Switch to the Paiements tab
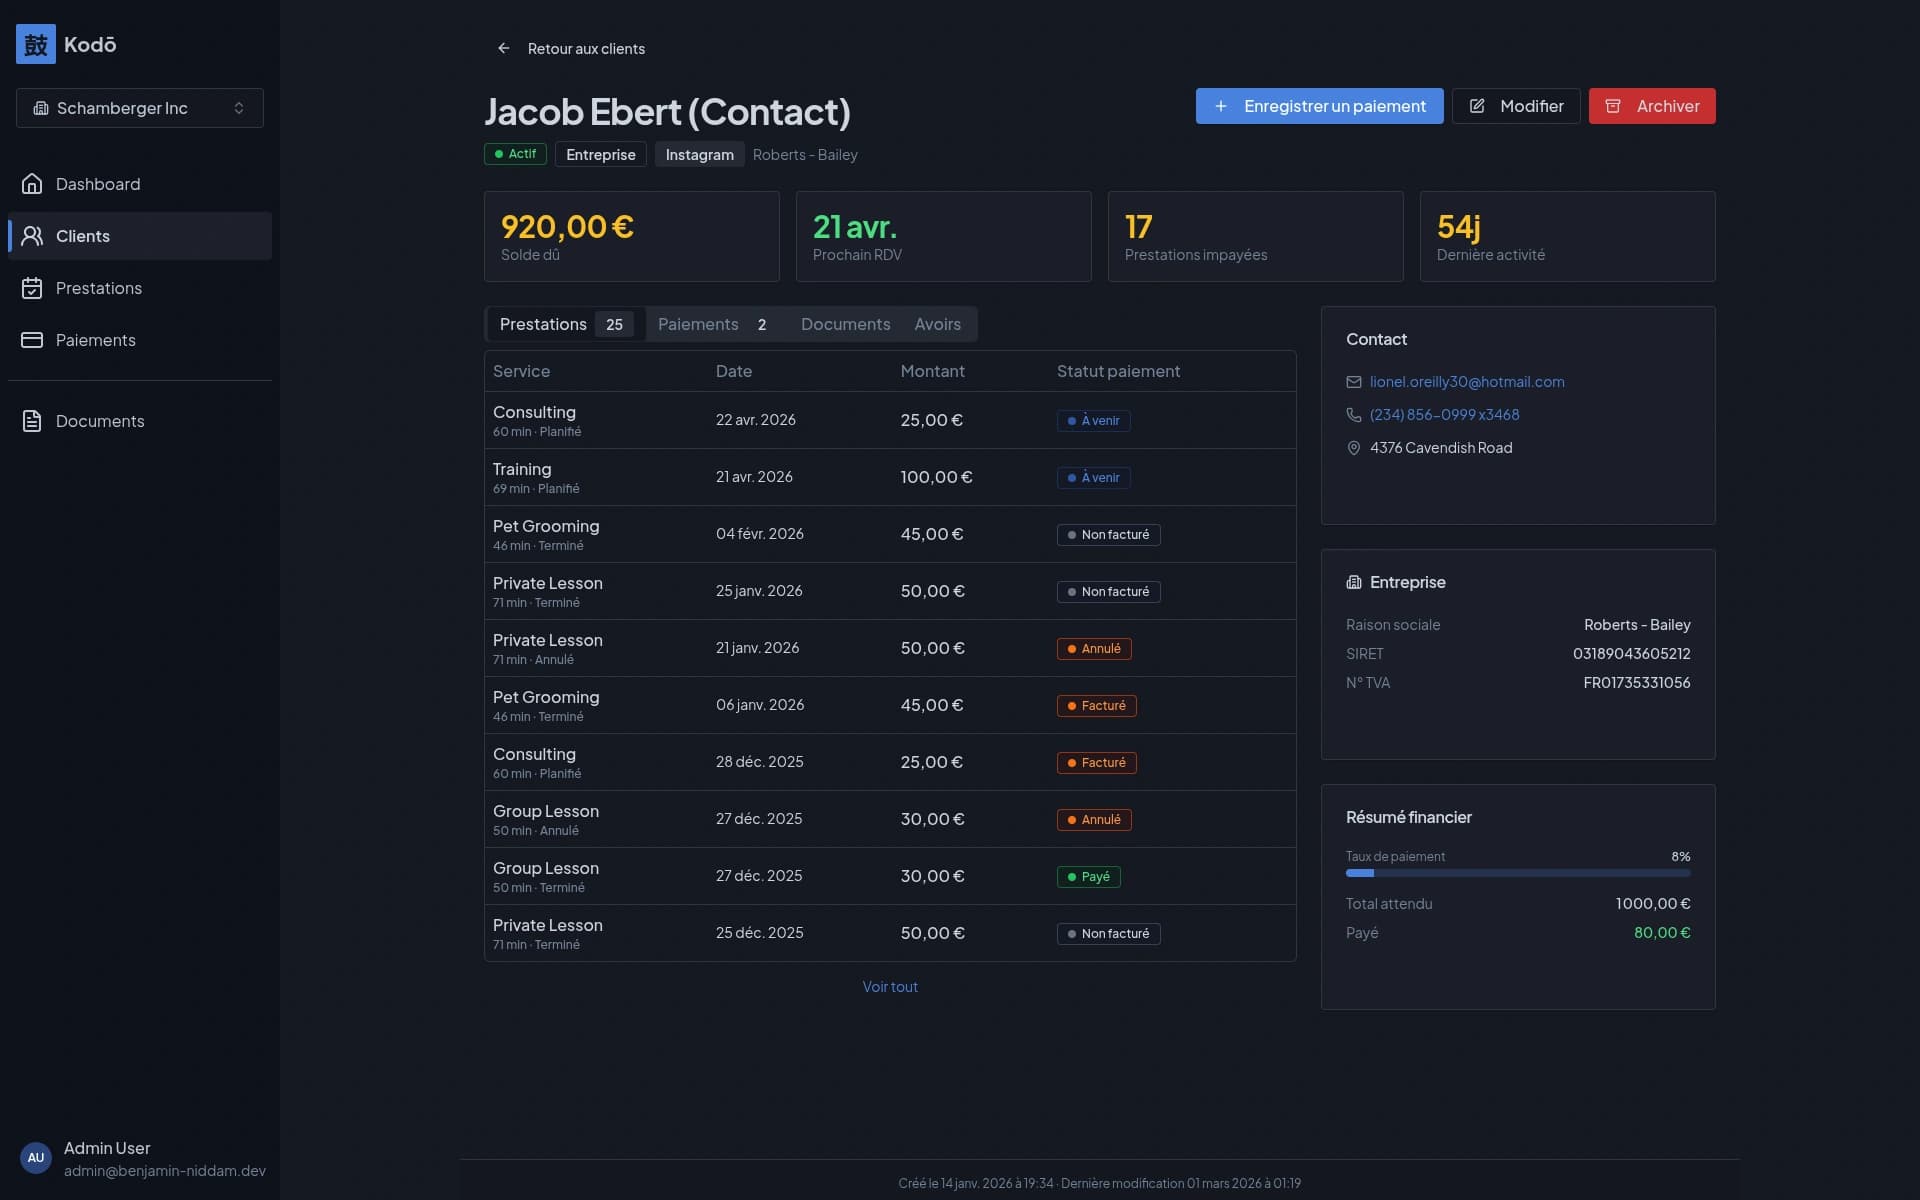 712,324
